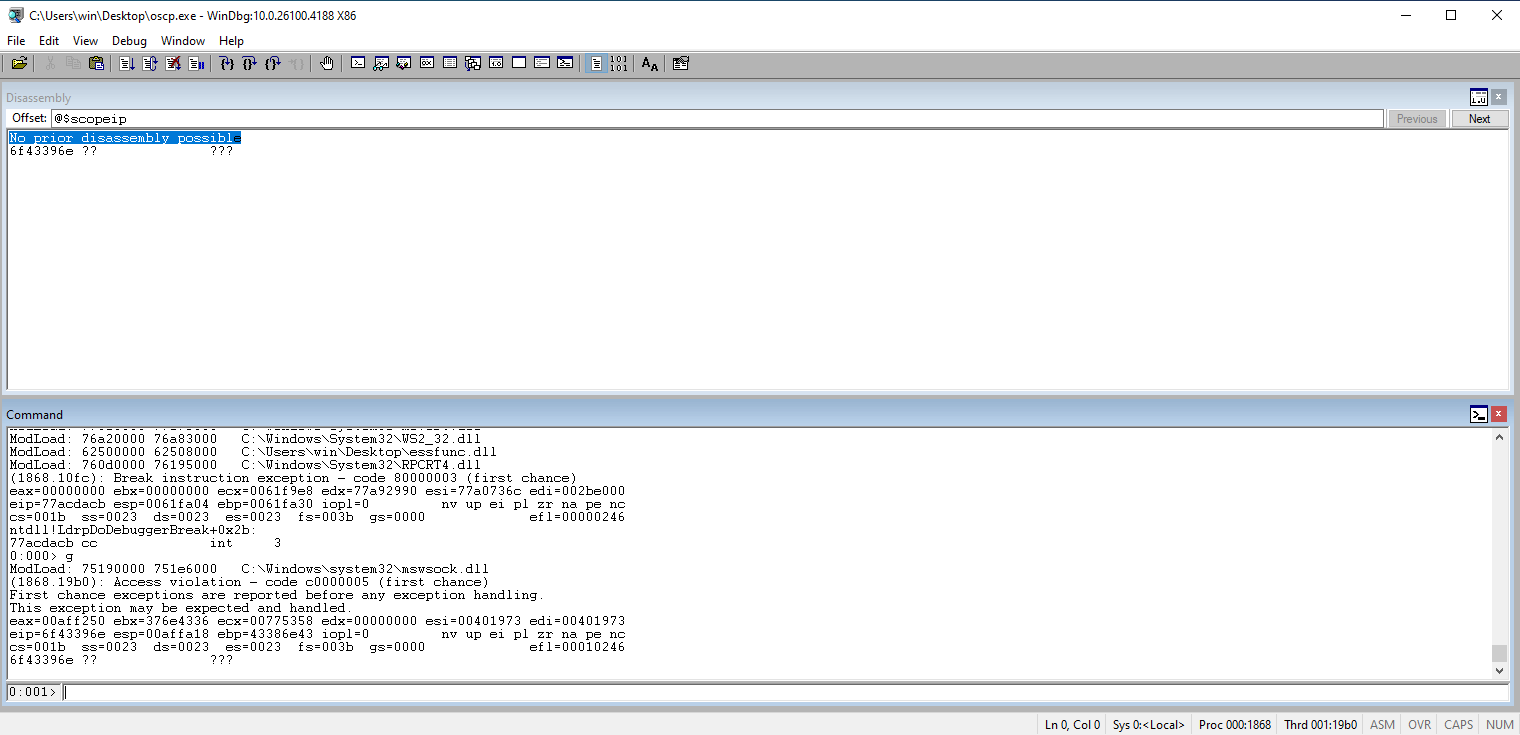The image size is (1520, 735).
Task: Click the Go (run) toolbar icon
Action: point(127,63)
